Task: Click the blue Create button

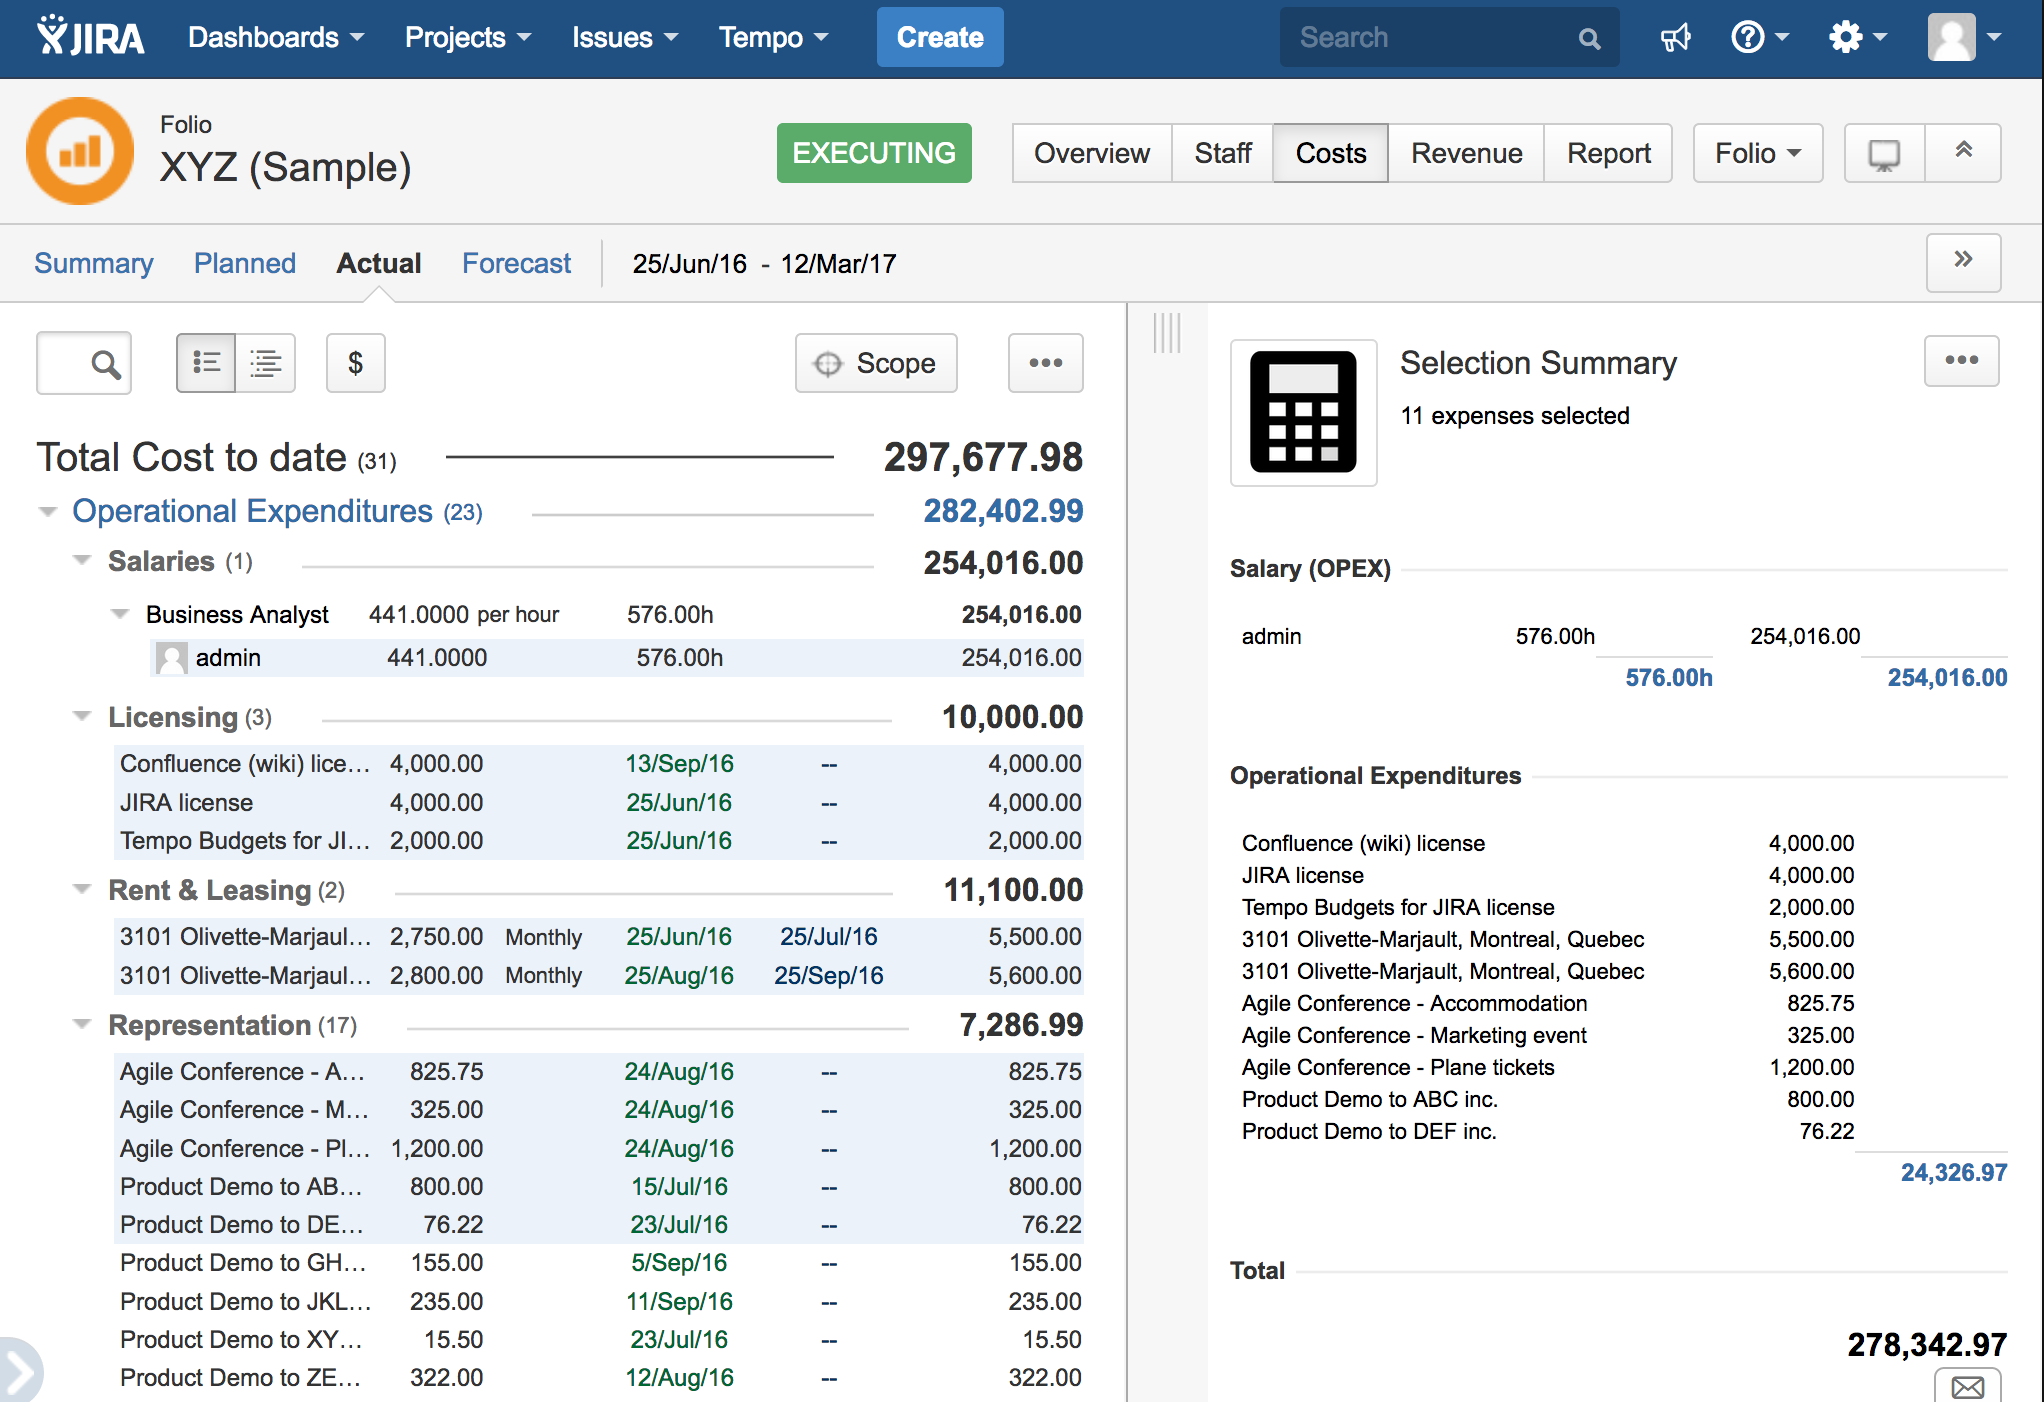Action: click(939, 38)
